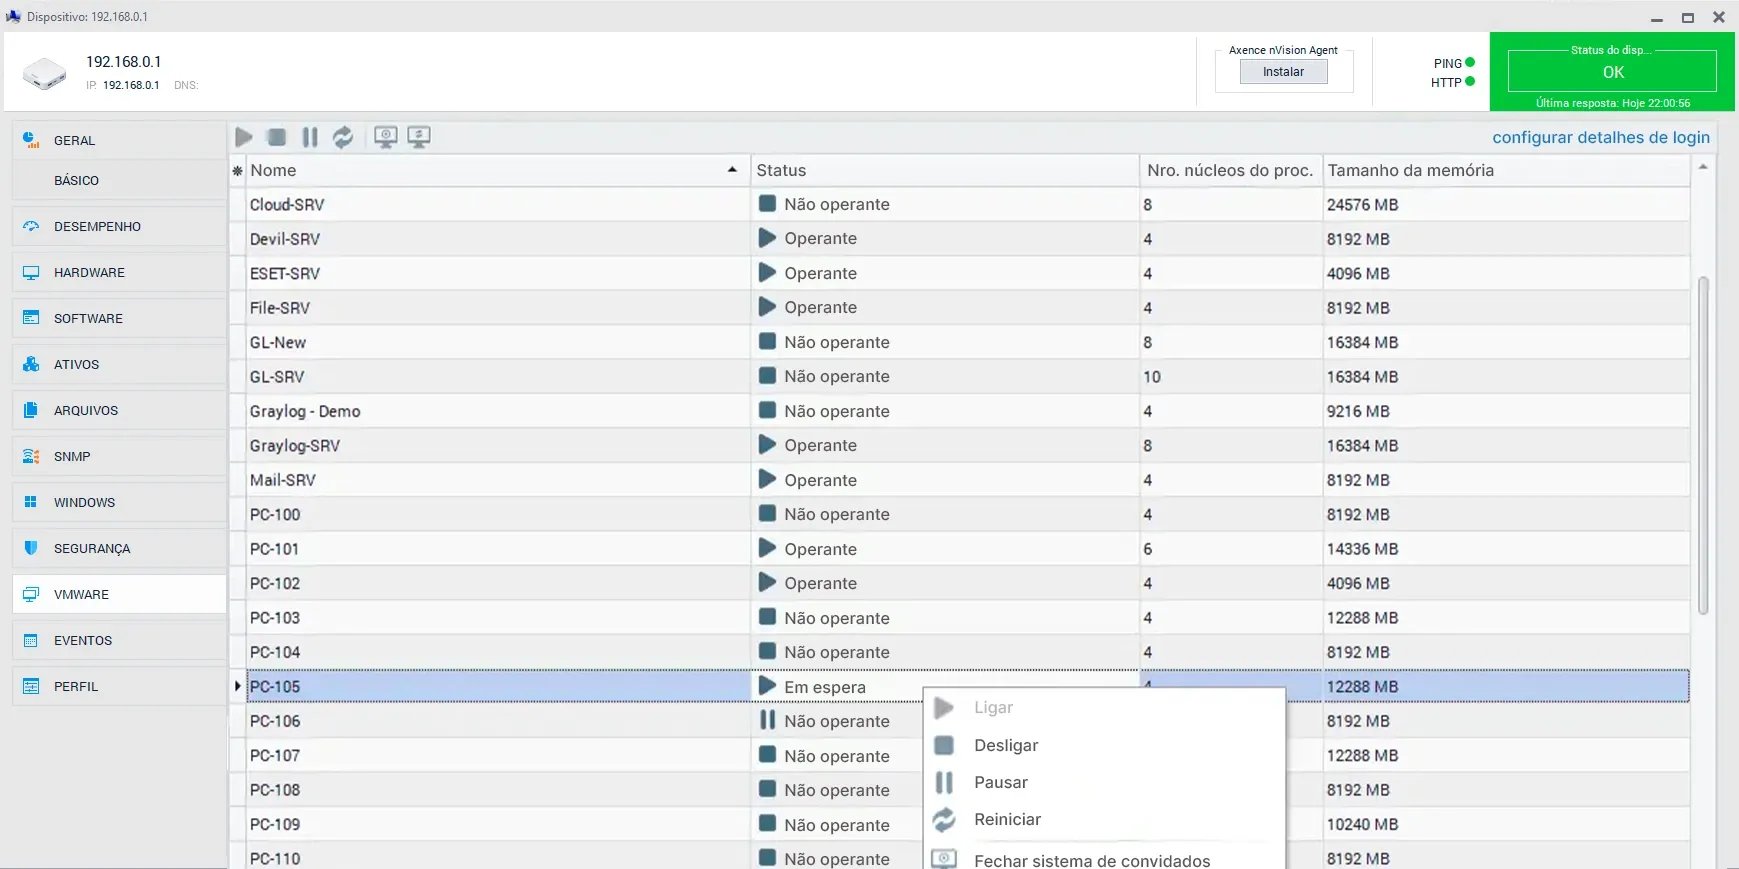Click the disabled Ligar menu entry
Screen dimensions: 1739x869
(1104, 707)
